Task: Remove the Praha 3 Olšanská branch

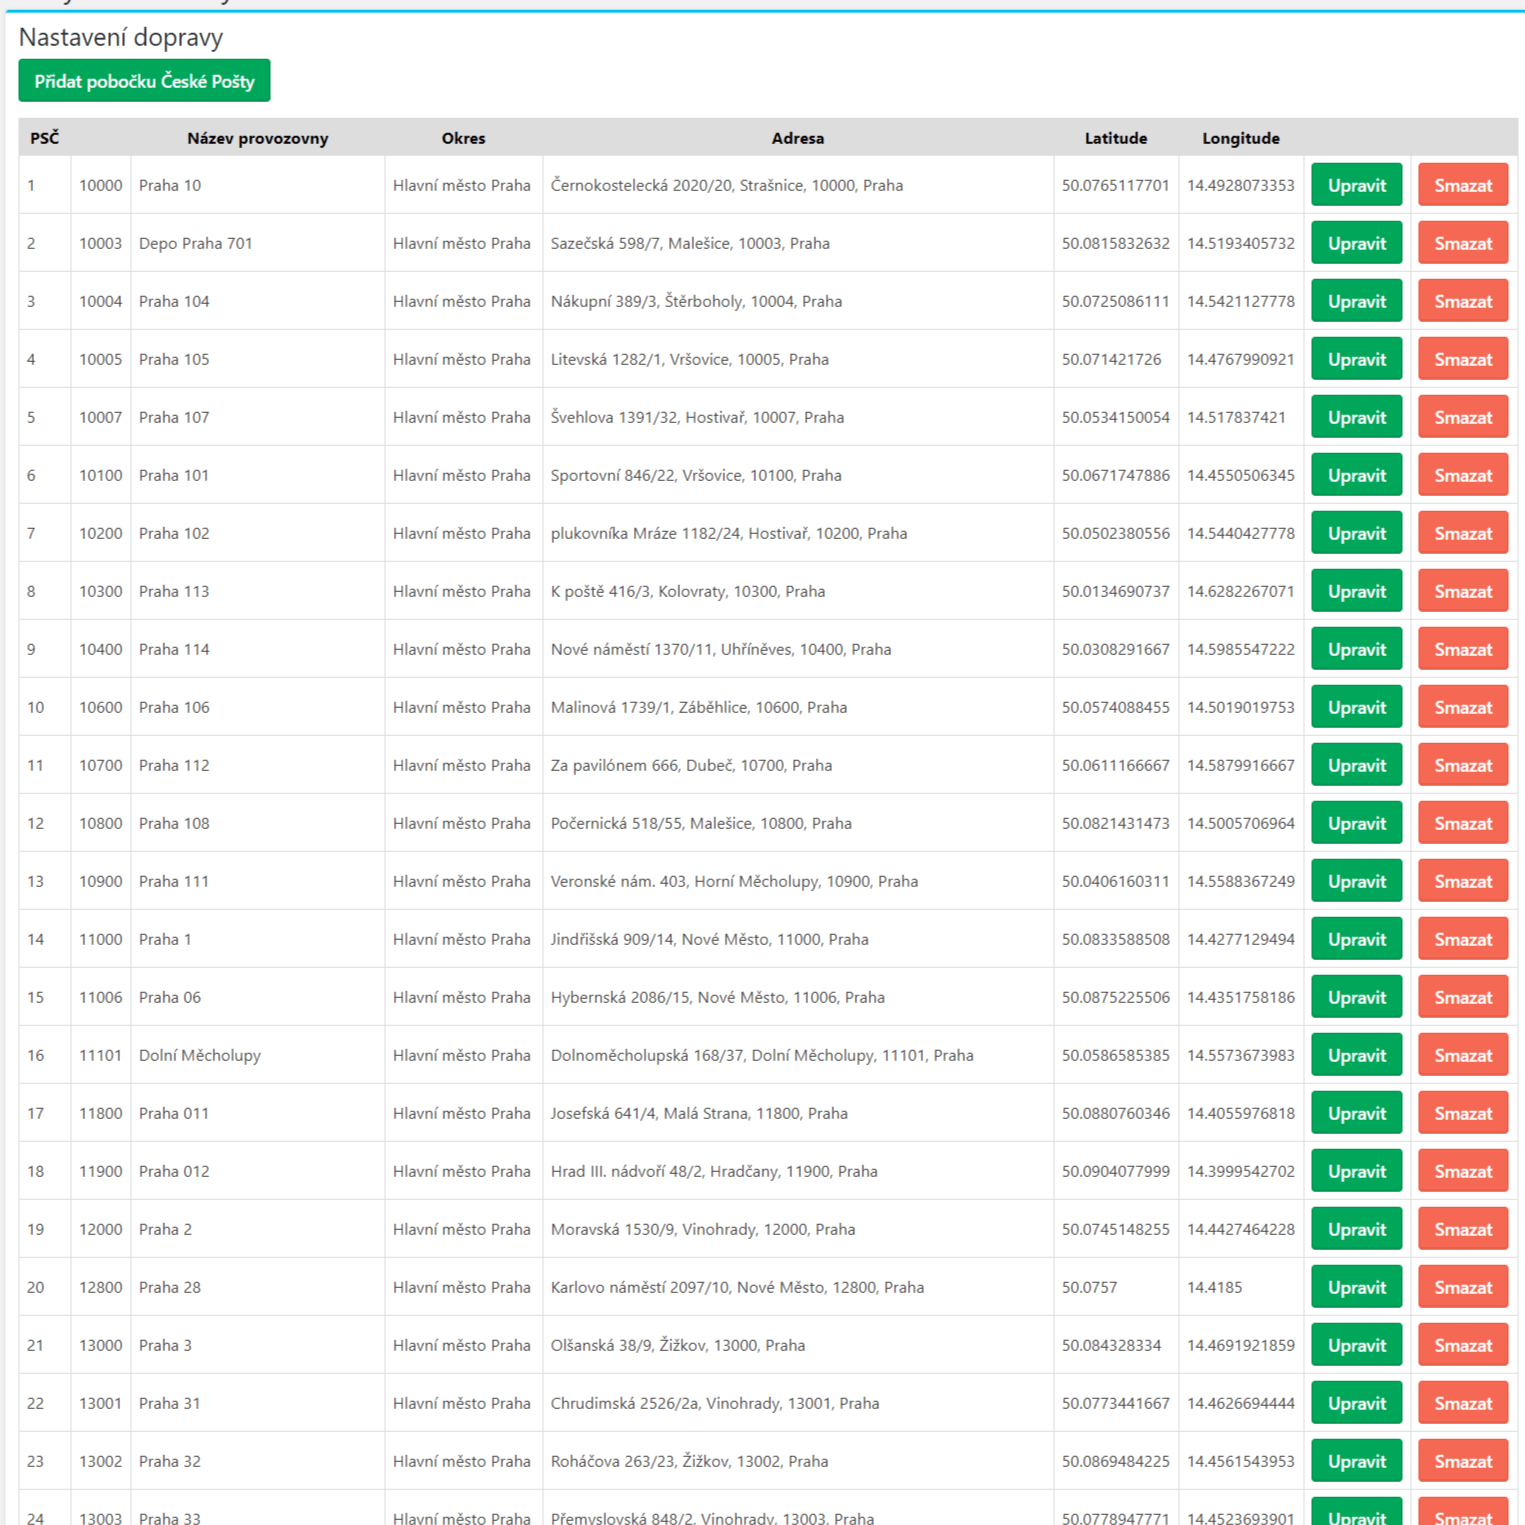Action: 1462,1345
